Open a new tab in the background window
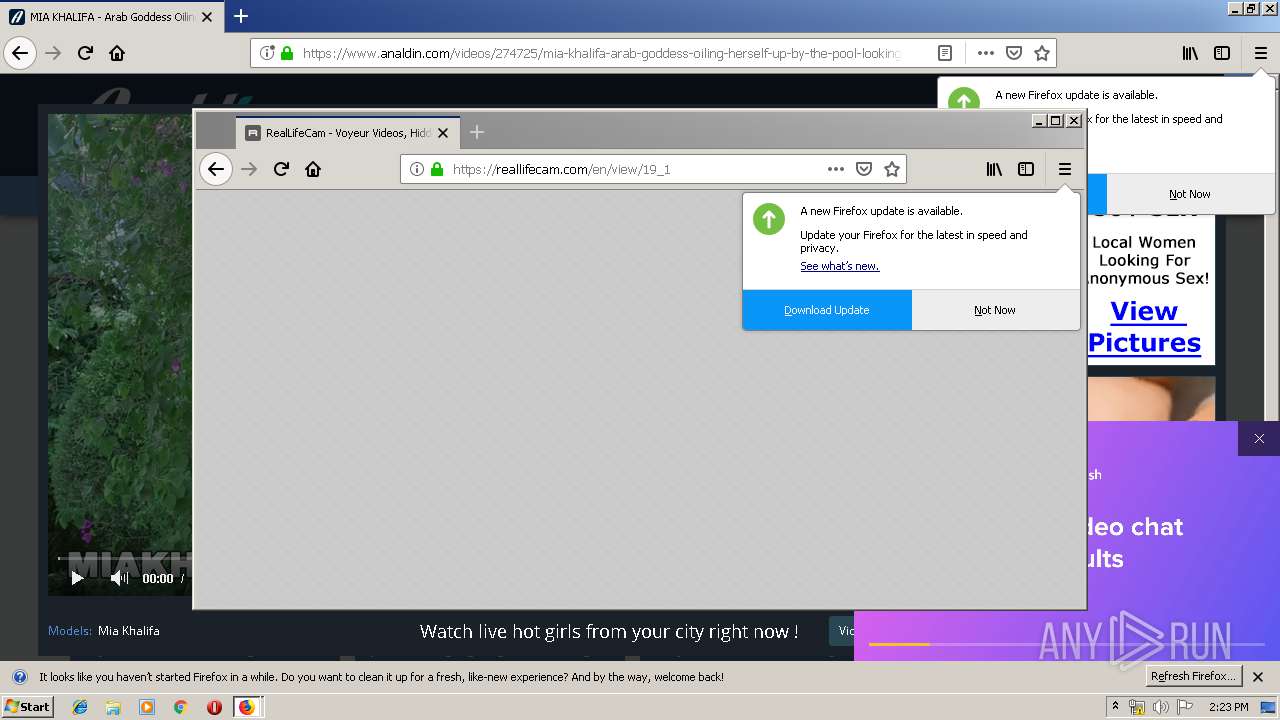Image resolution: width=1280 pixels, height=720 pixels. [x=241, y=16]
